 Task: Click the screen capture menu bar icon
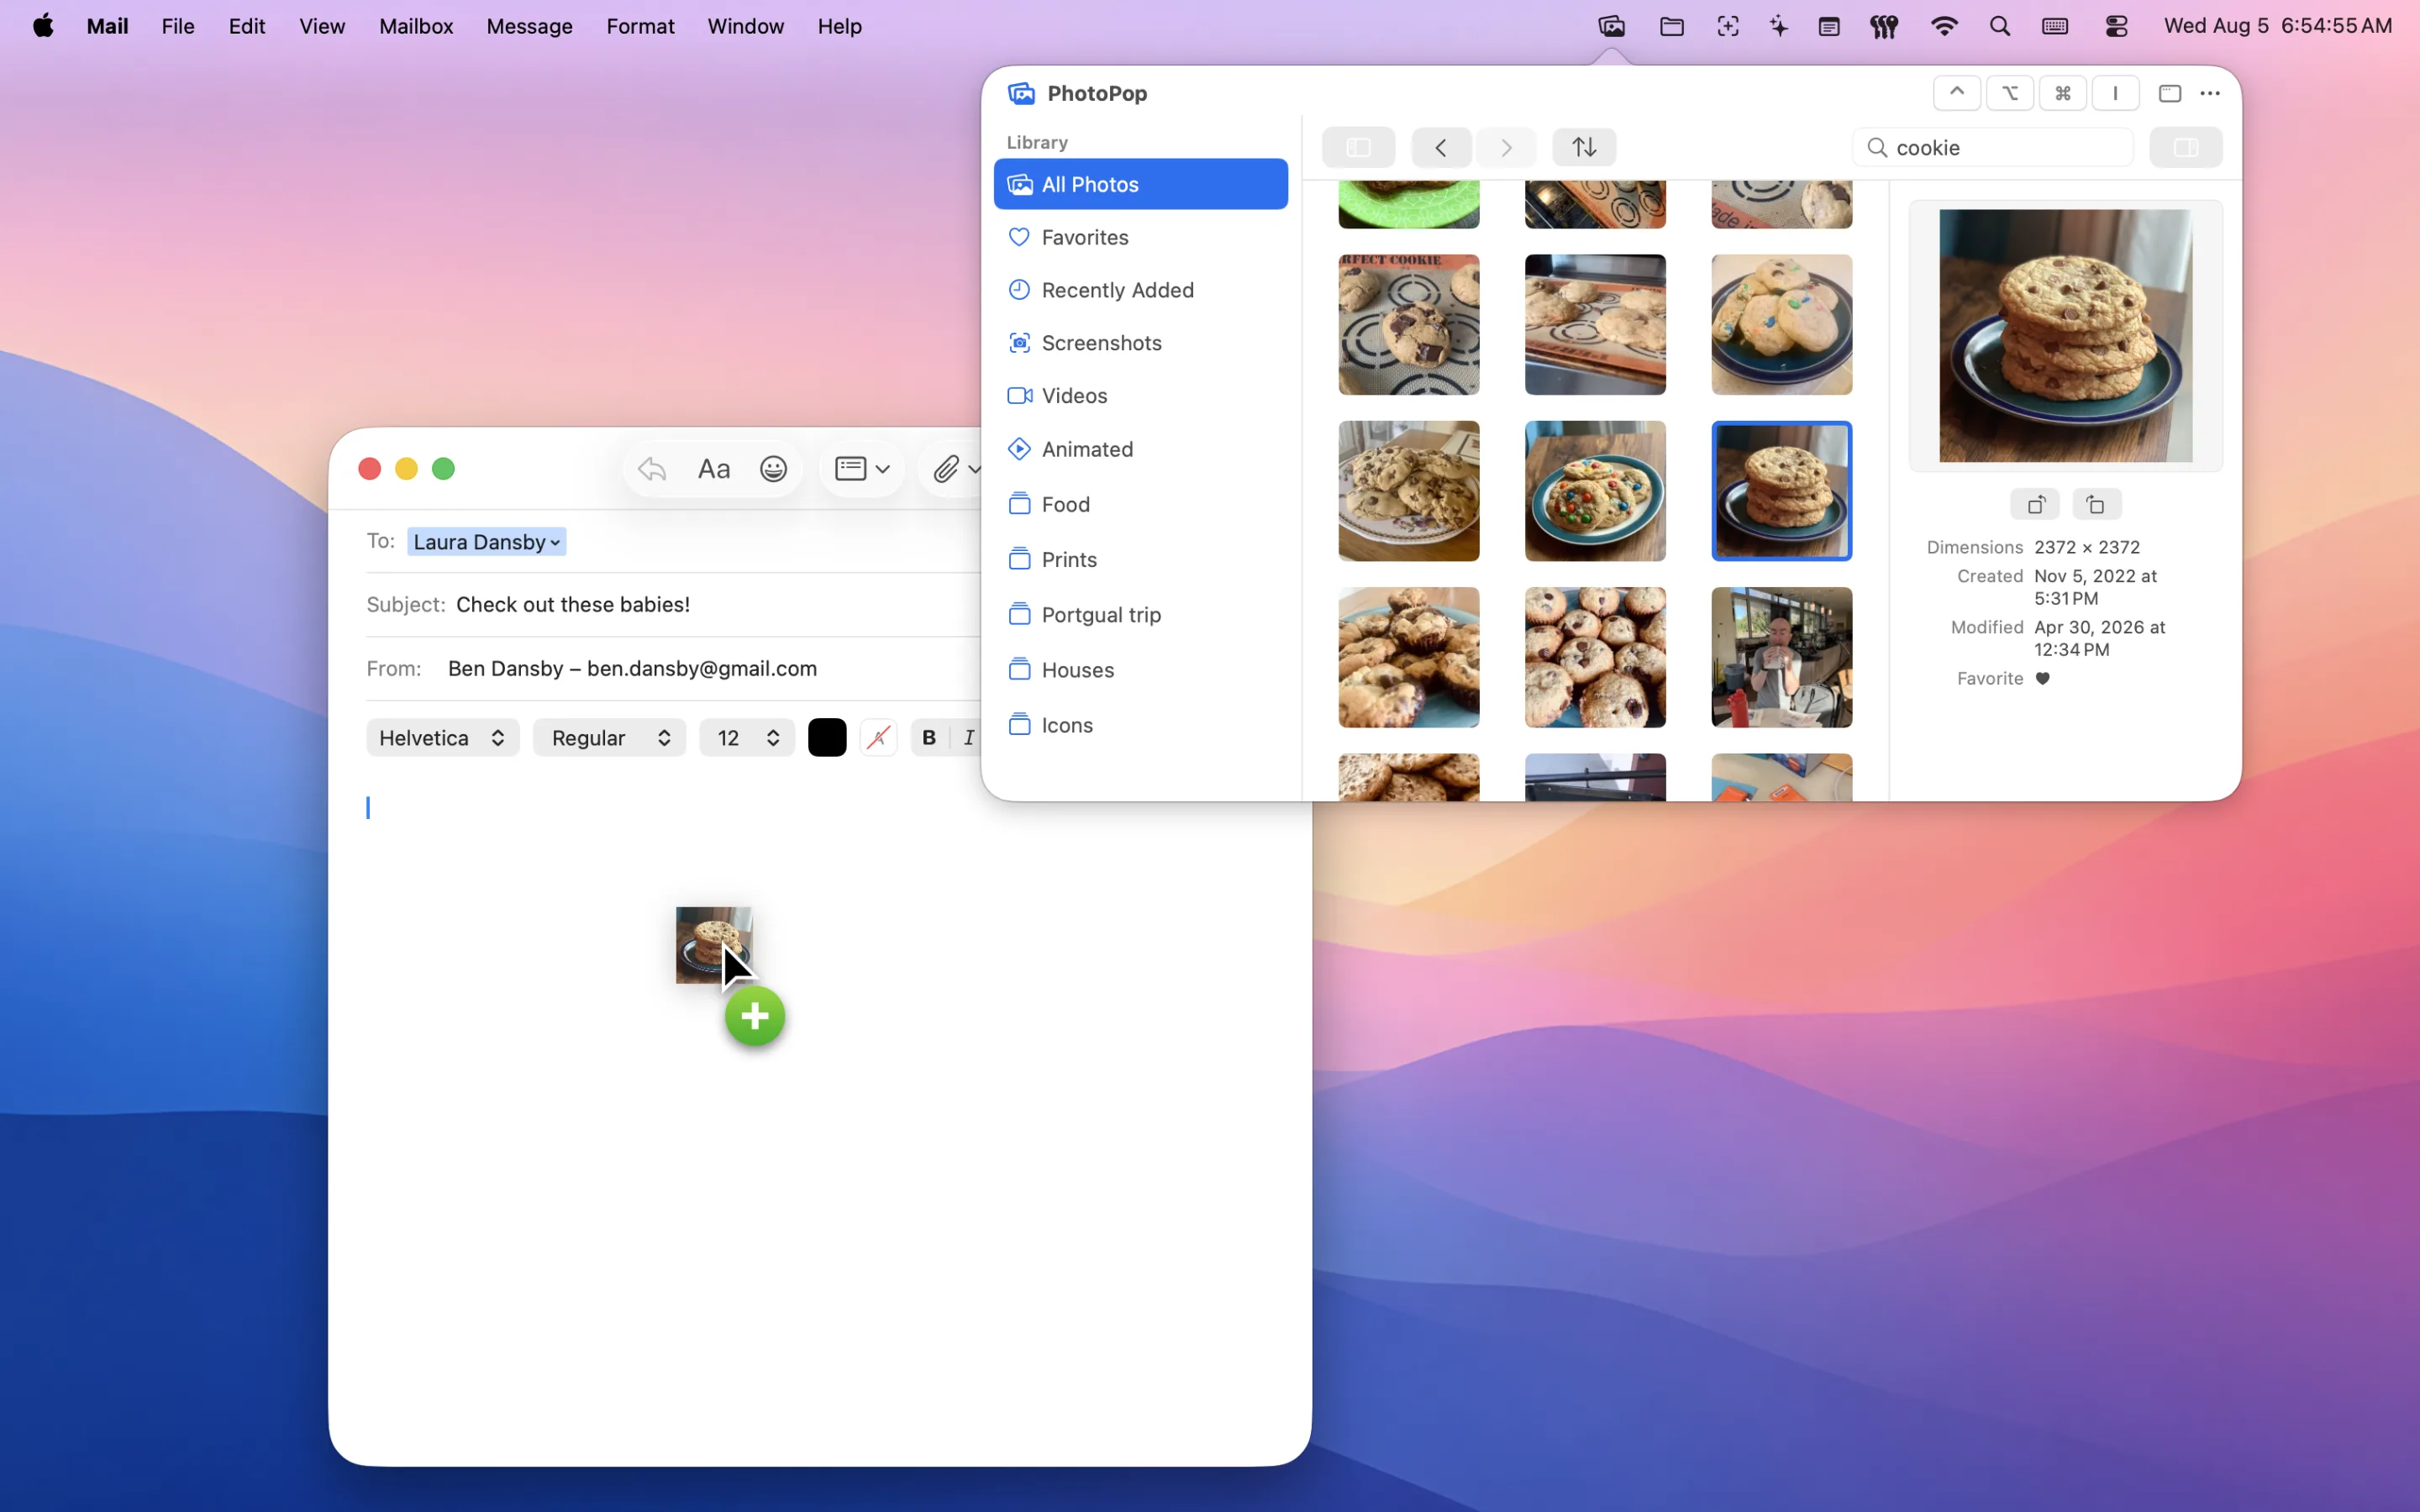tap(1727, 27)
